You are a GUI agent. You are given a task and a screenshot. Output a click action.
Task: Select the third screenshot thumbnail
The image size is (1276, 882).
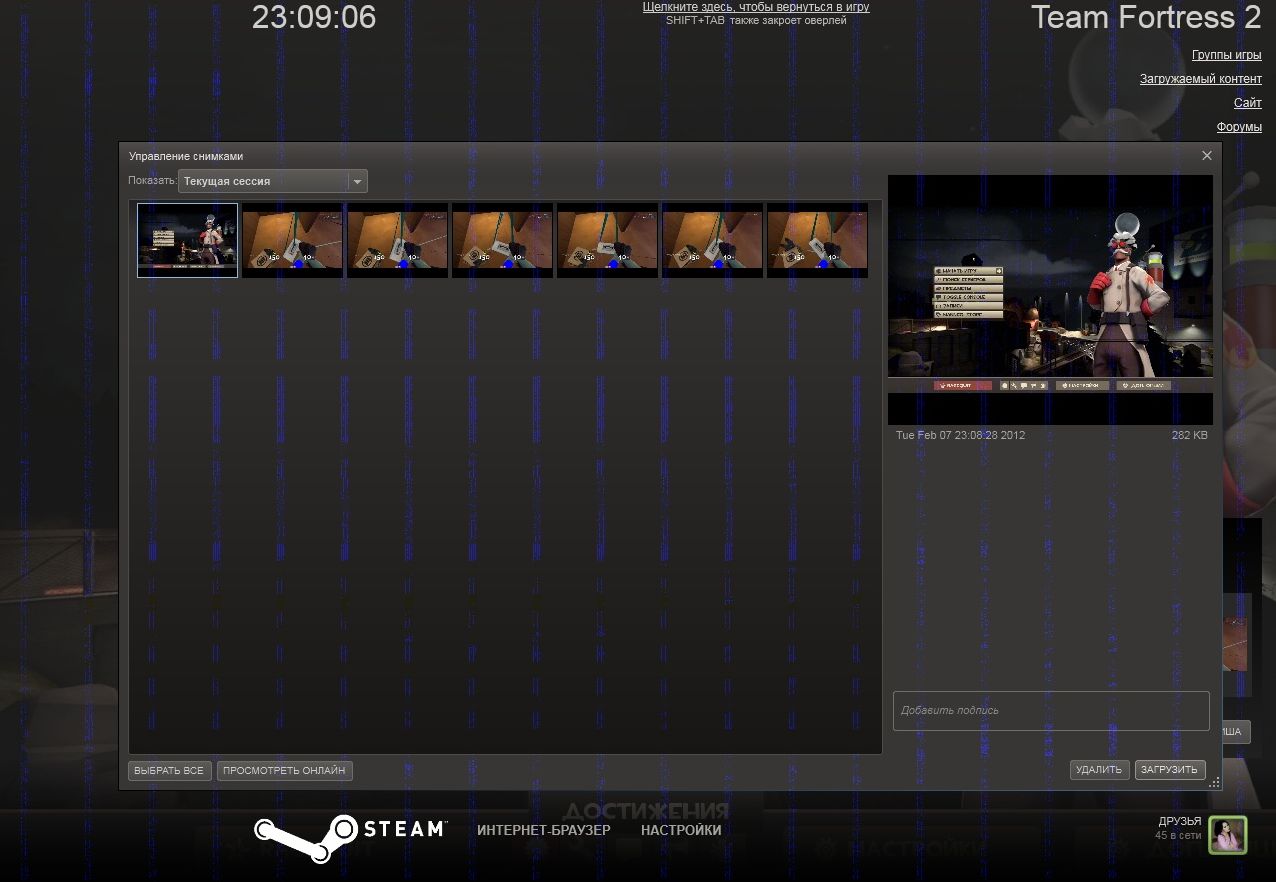(x=397, y=240)
